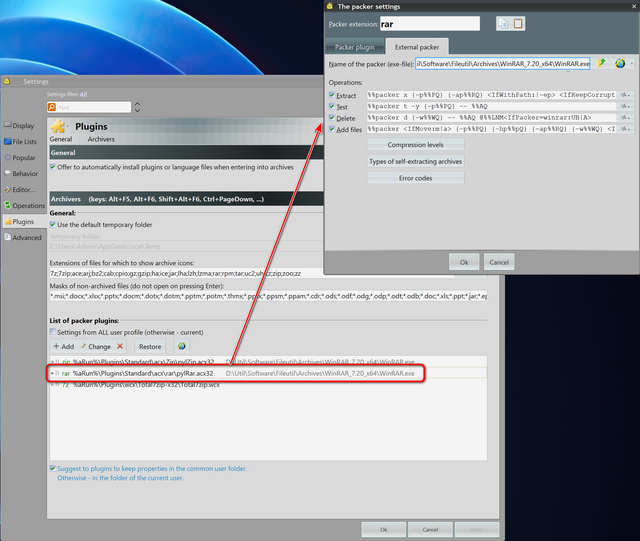The width and height of the screenshot is (640, 541).
Task: Click the Masks of non-archived files field
Action: tap(268, 296)
